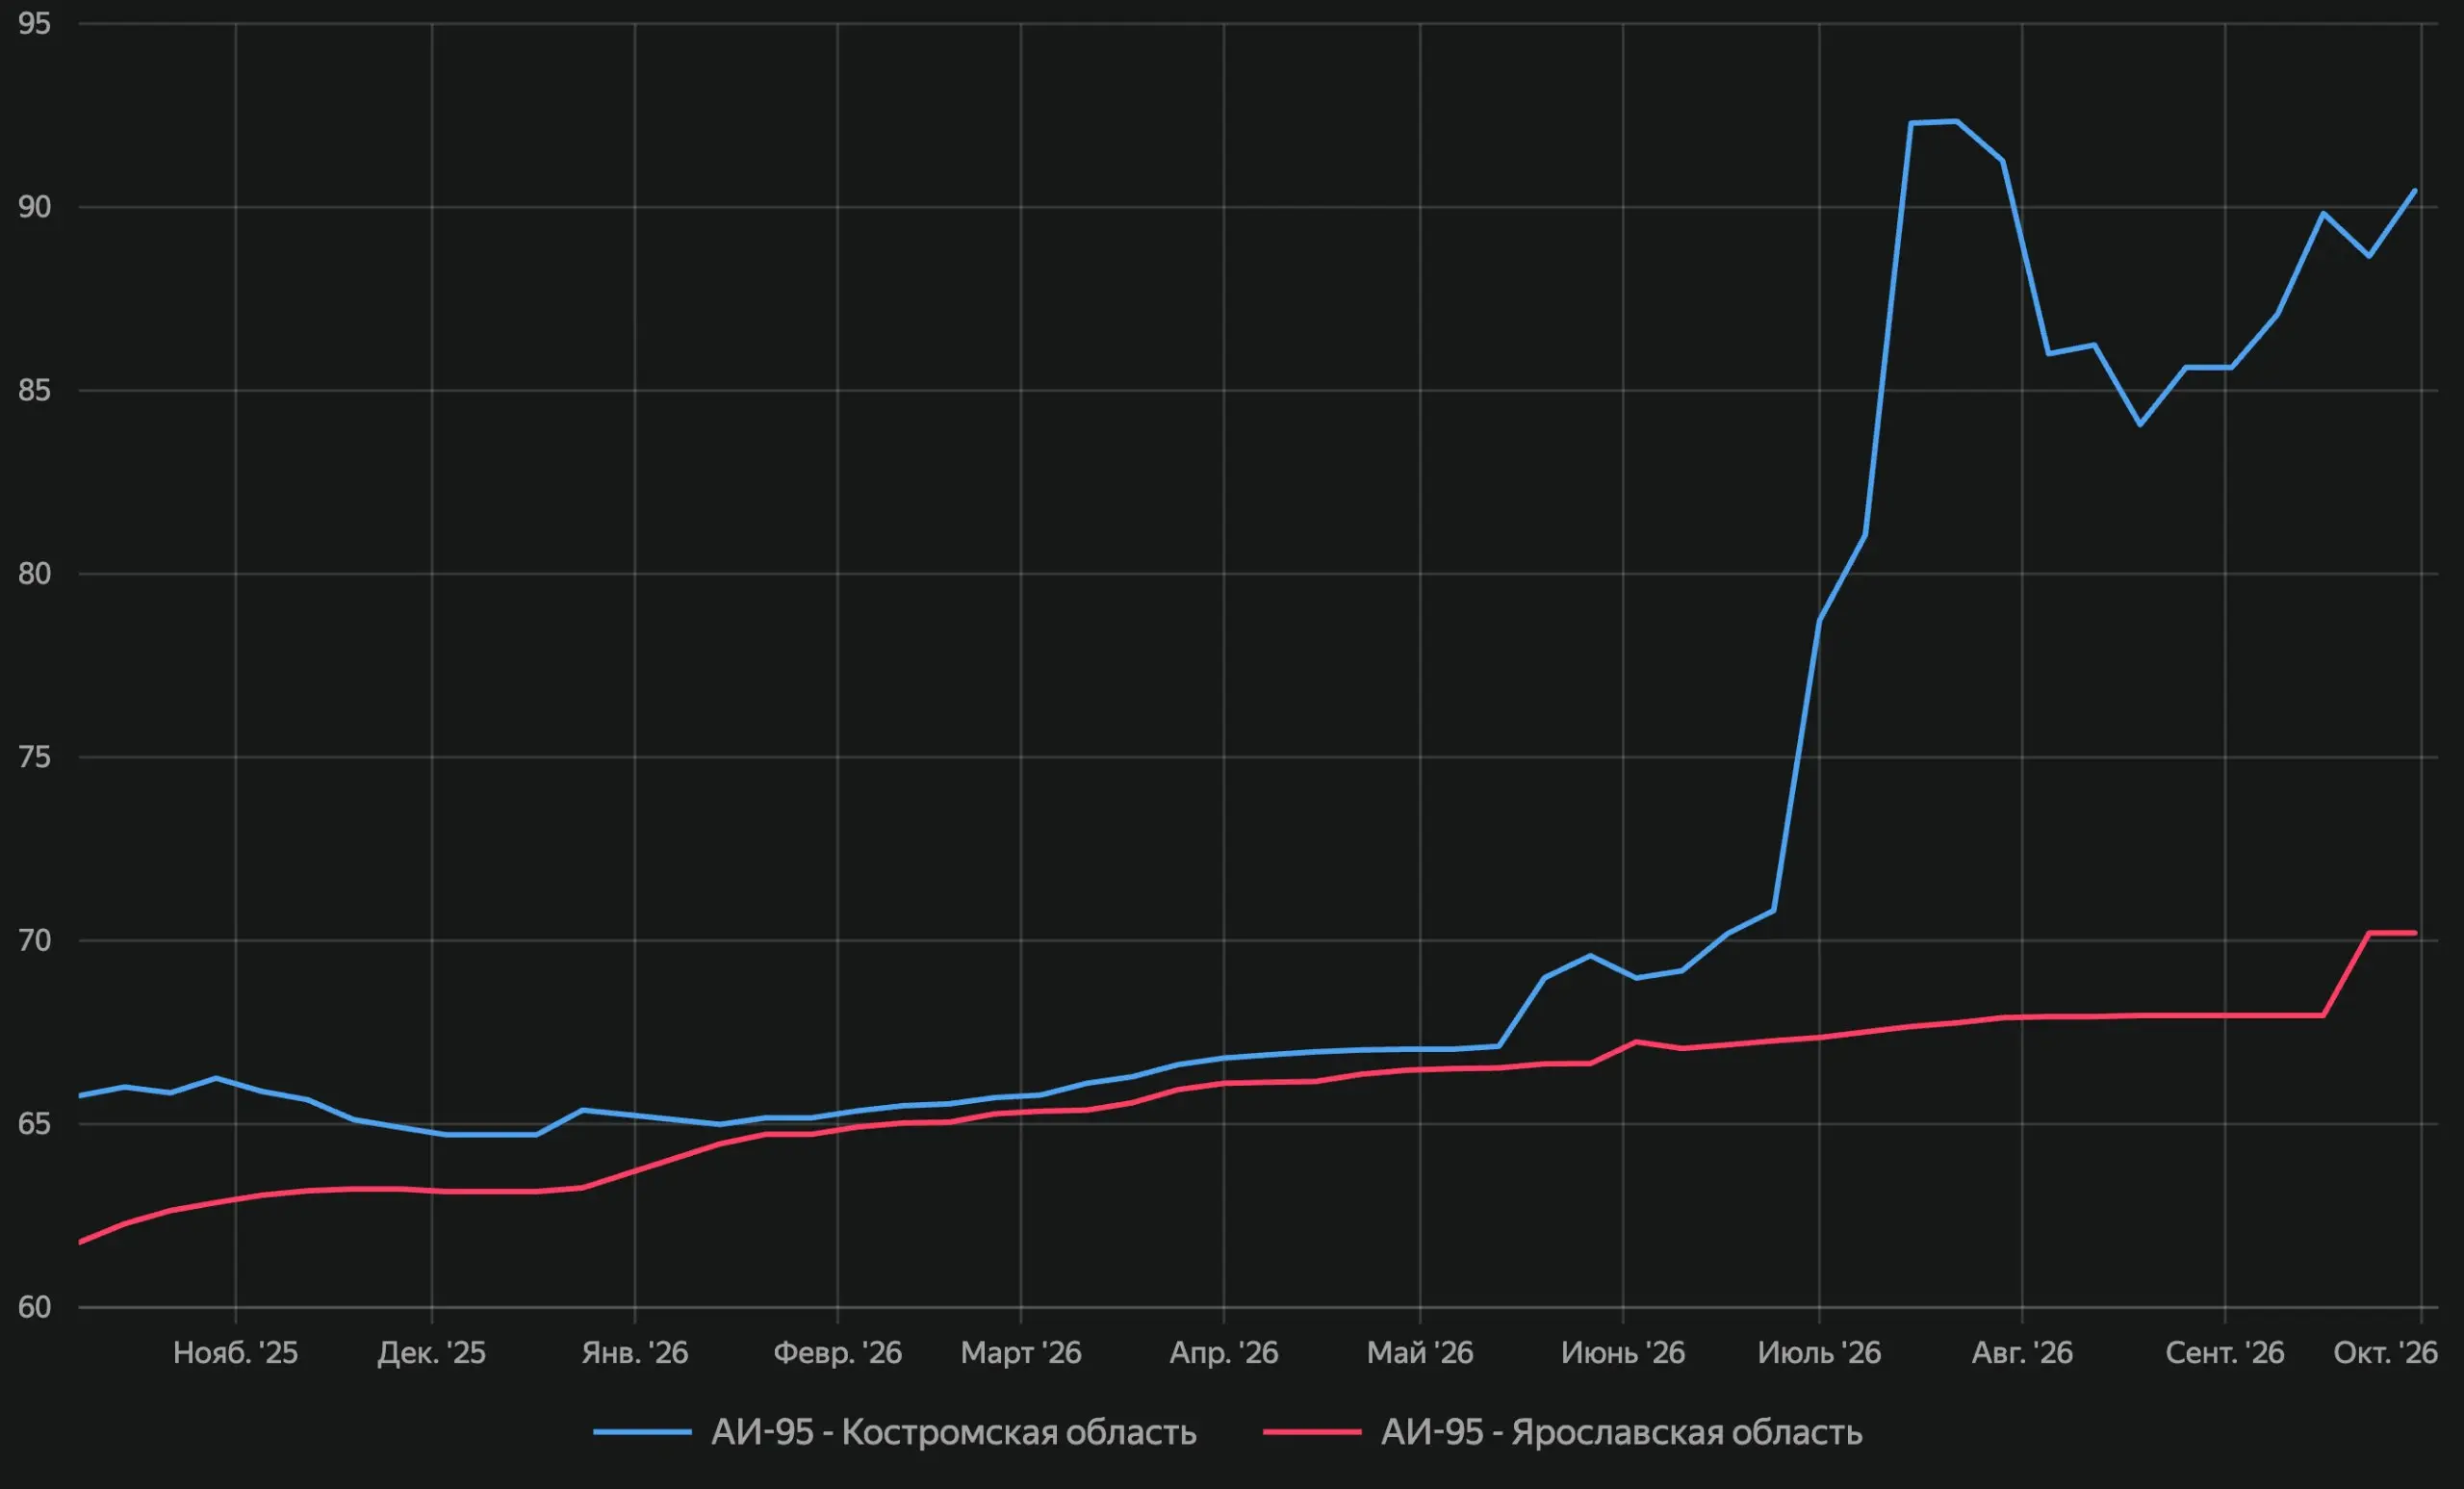This screenshot has width=2464, height=1489.
Task: Click the Сент. '26 axis label
Action: (x=2225, y=1353)
